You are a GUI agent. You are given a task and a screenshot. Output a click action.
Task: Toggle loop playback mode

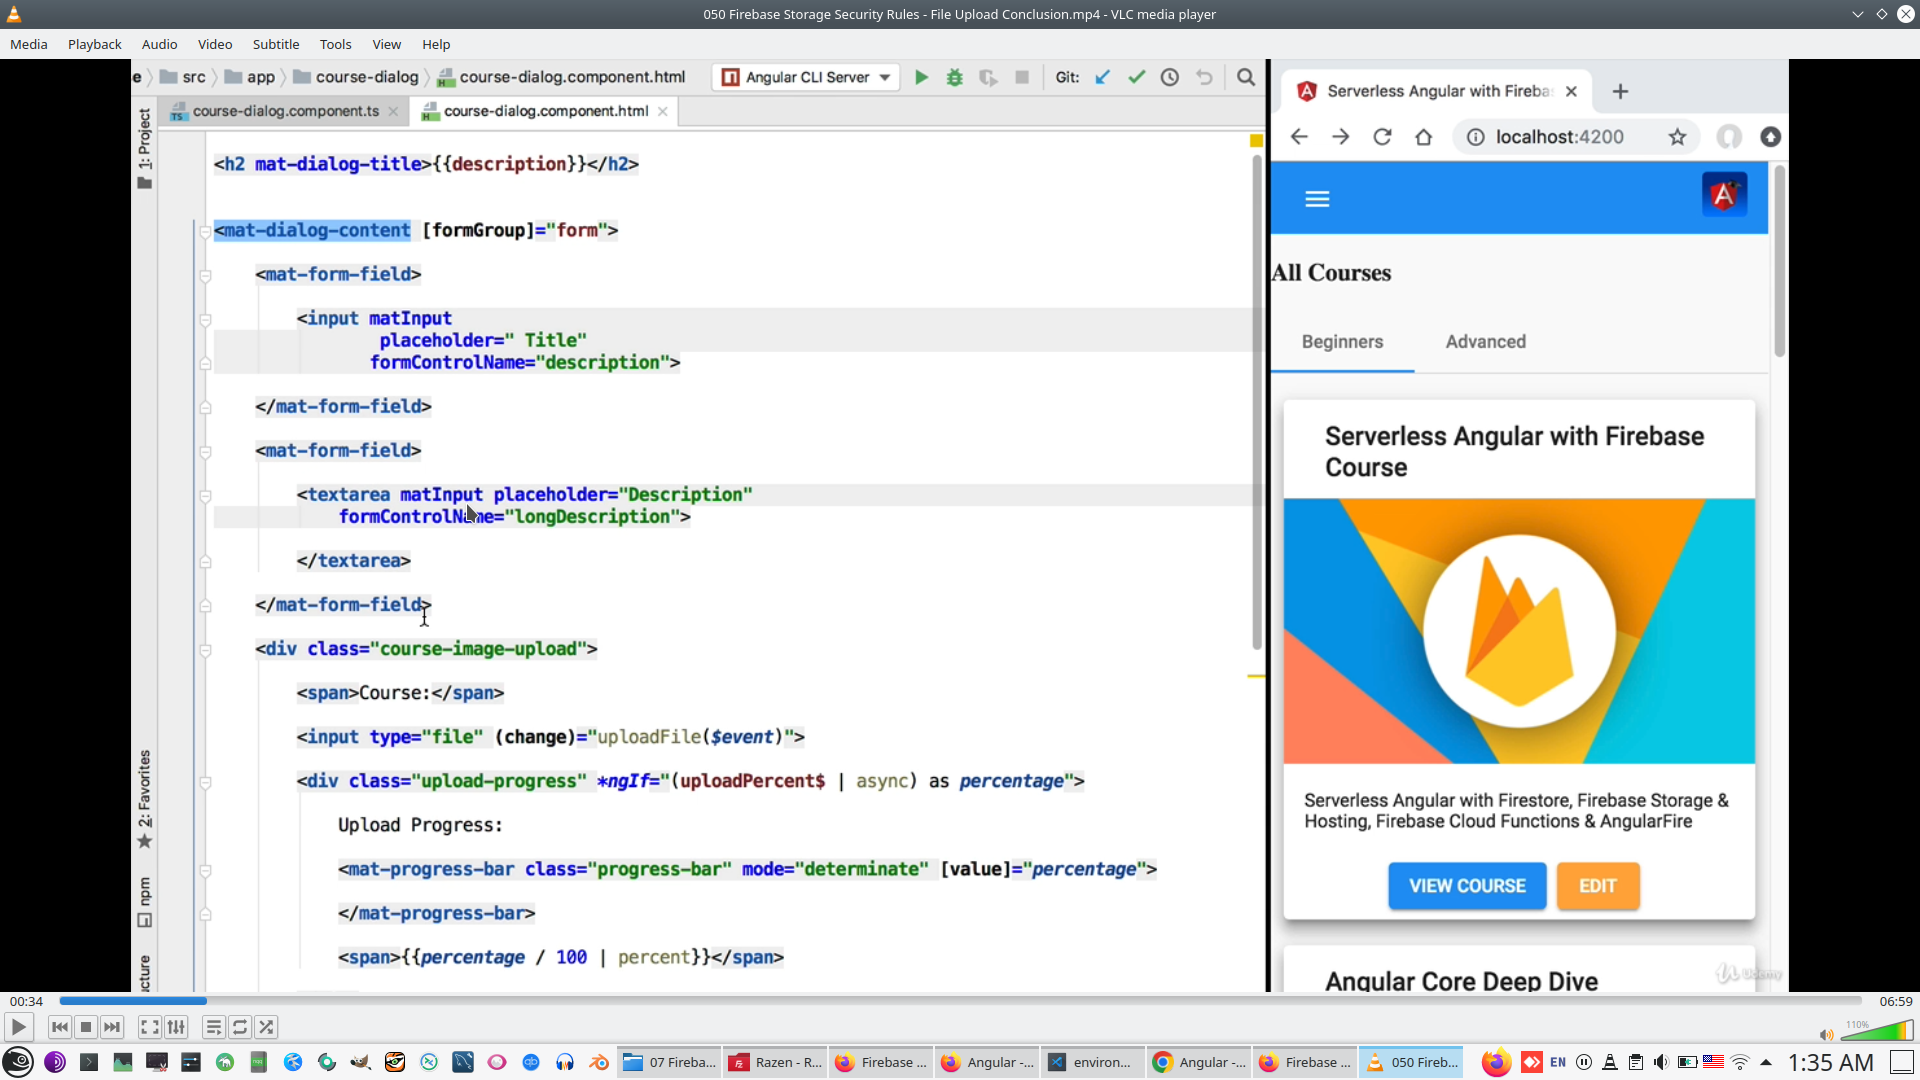coord(240,1027)
